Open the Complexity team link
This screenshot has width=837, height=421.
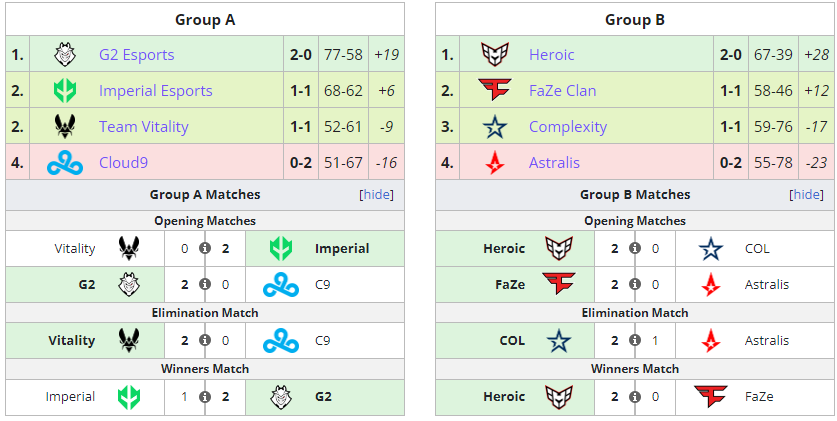[x=567, y=127]
